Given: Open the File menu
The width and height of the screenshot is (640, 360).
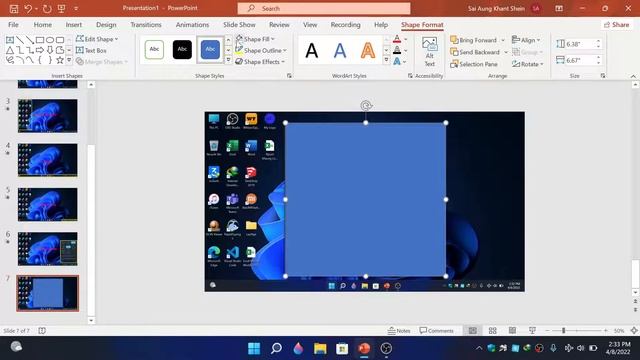Looking at the screenshot, I should pos(13,25).
